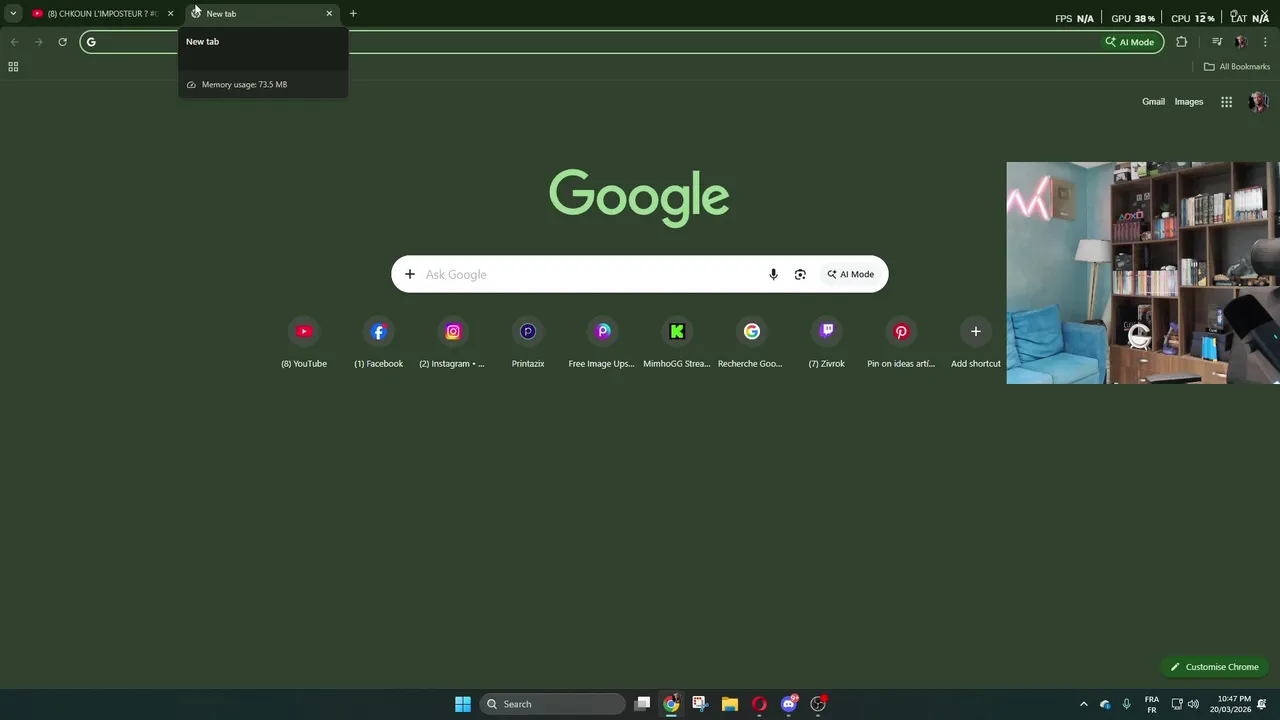Open the Recherche Goo... shortcut
The image size is (1280, 720).
click(751, 343)
